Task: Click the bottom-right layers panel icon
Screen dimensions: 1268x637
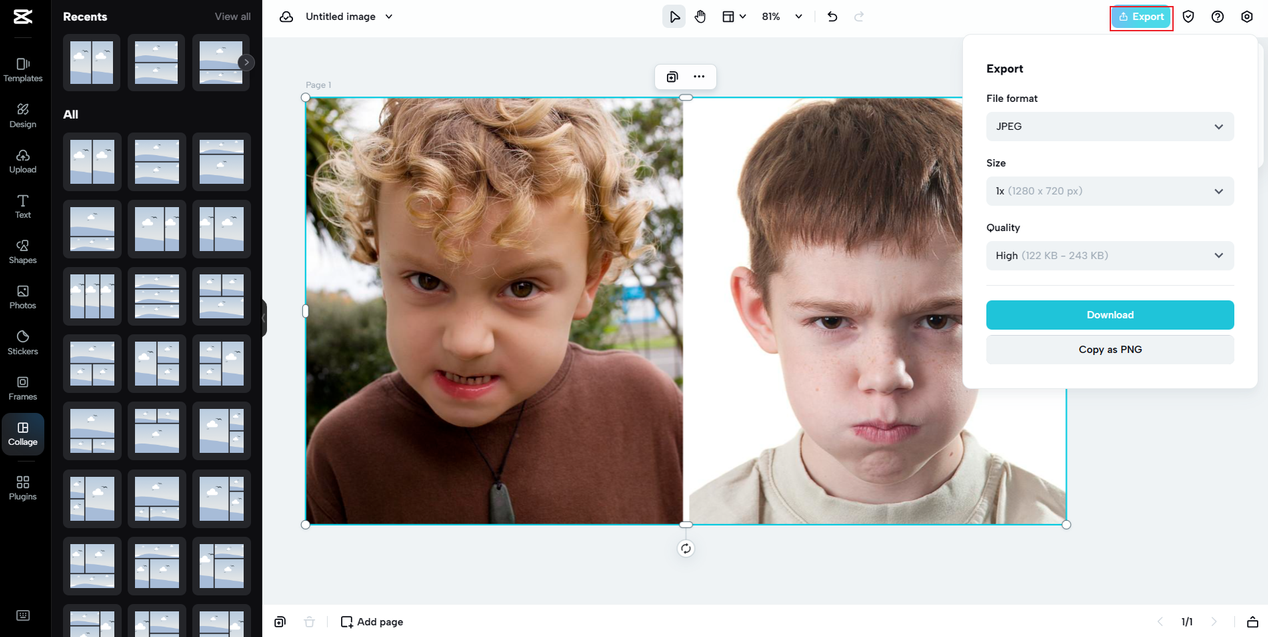Action: pyautogui.click(x=1252, y=622)
